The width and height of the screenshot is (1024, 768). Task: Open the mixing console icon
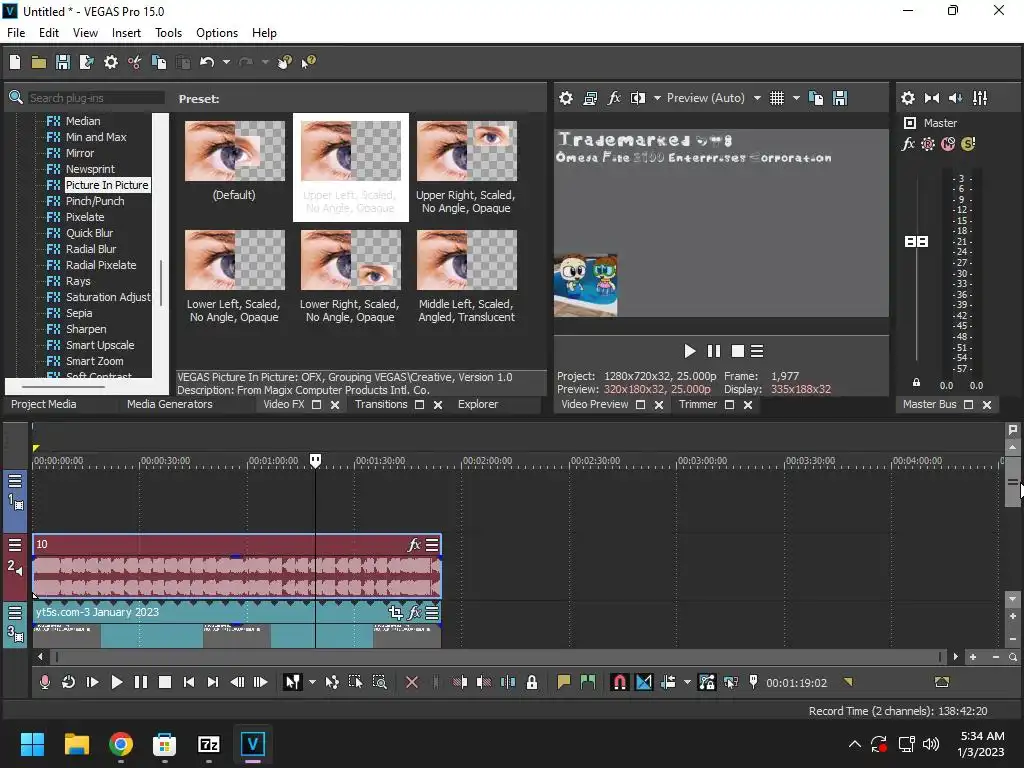980,98
